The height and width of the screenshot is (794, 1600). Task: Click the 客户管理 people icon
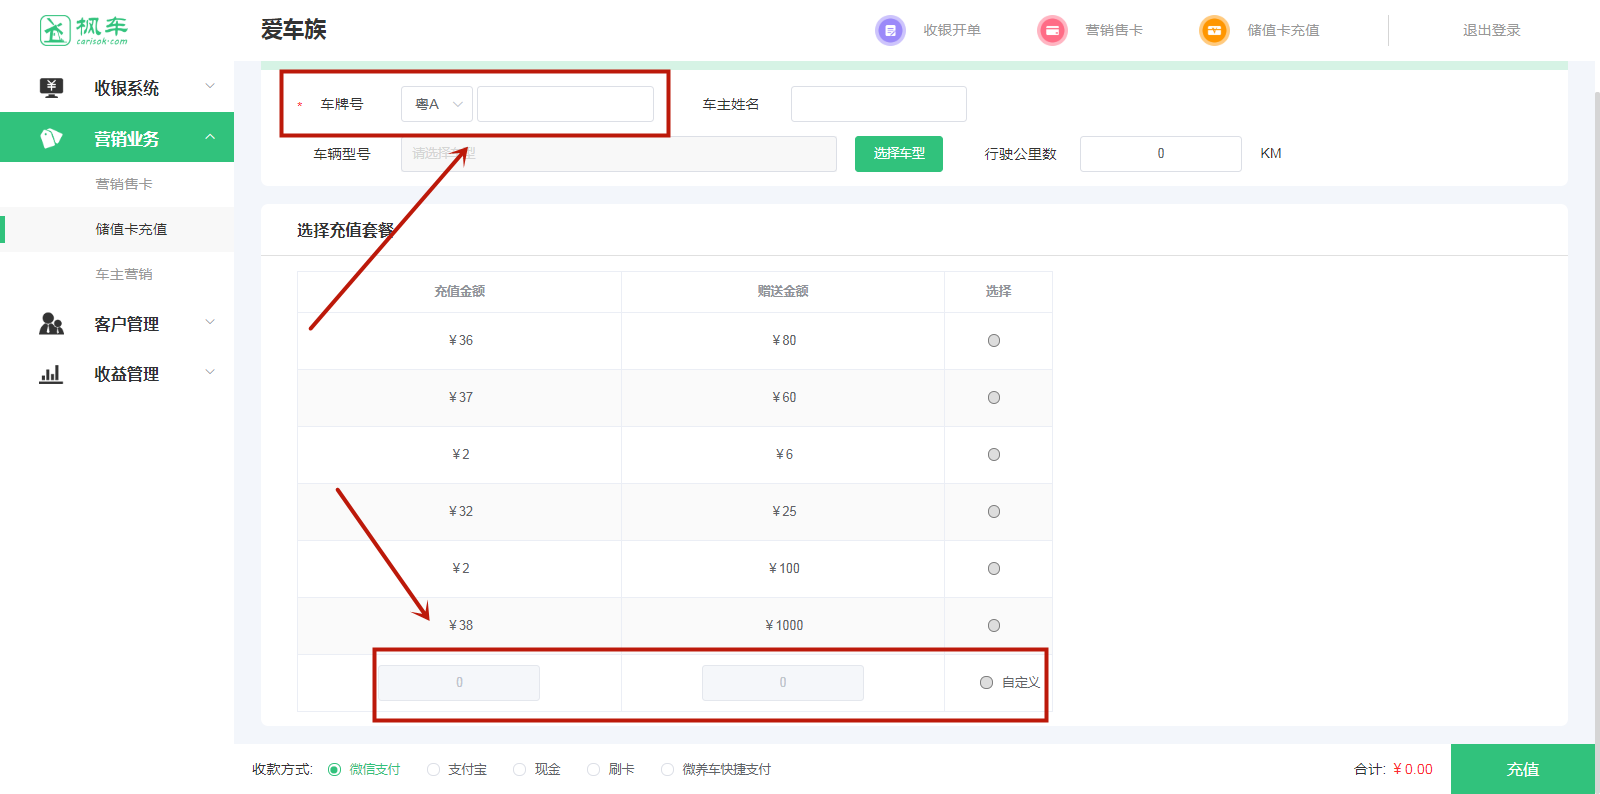point(51,324)
